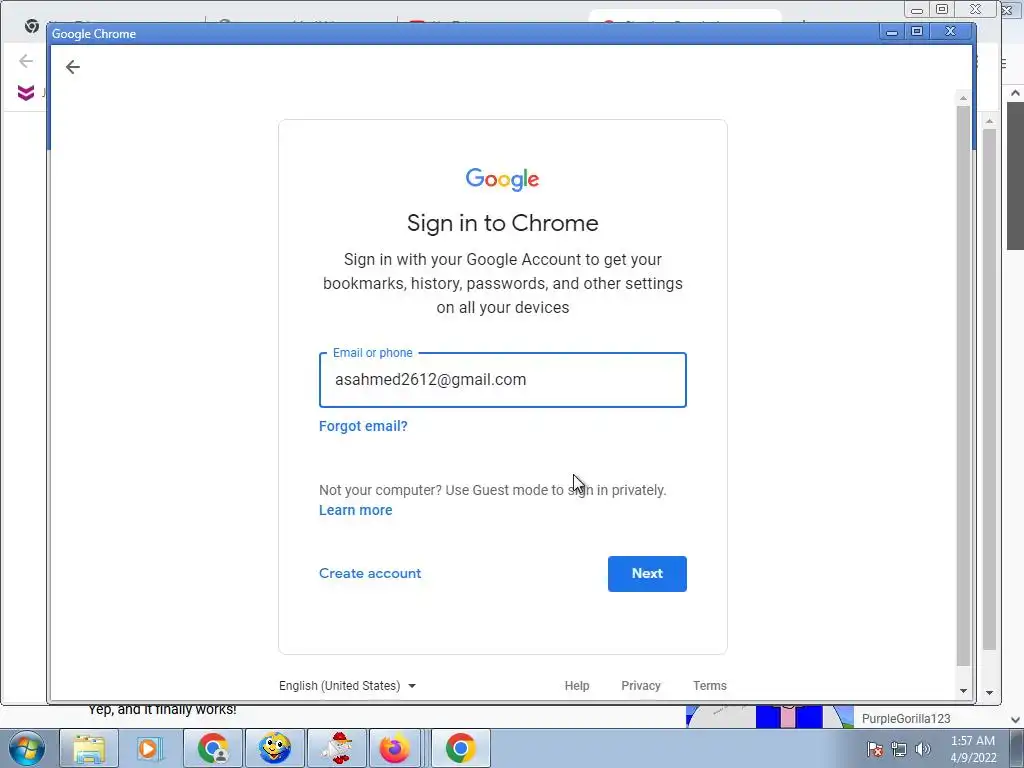Open the Learn more link
This screenshot has height=768, width=1024.
point(355,510)
